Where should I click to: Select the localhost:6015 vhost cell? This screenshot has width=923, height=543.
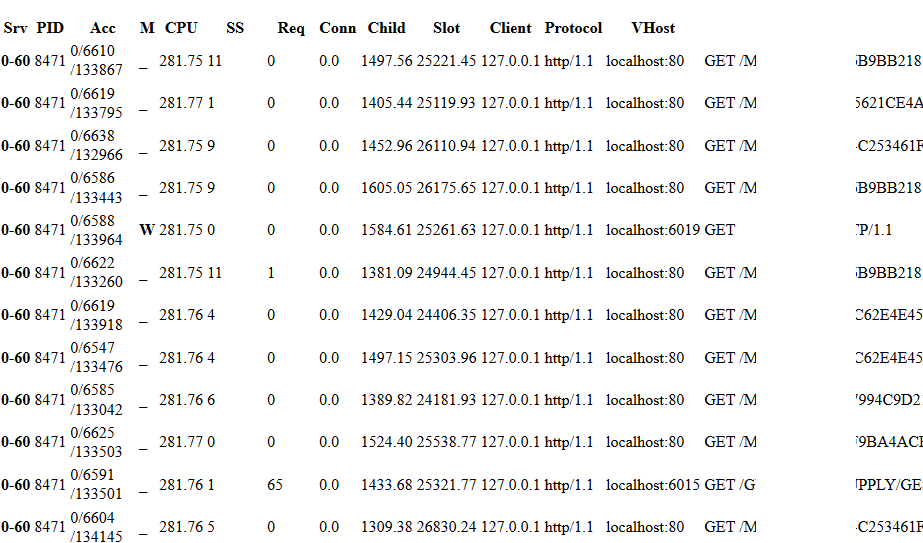652,485
